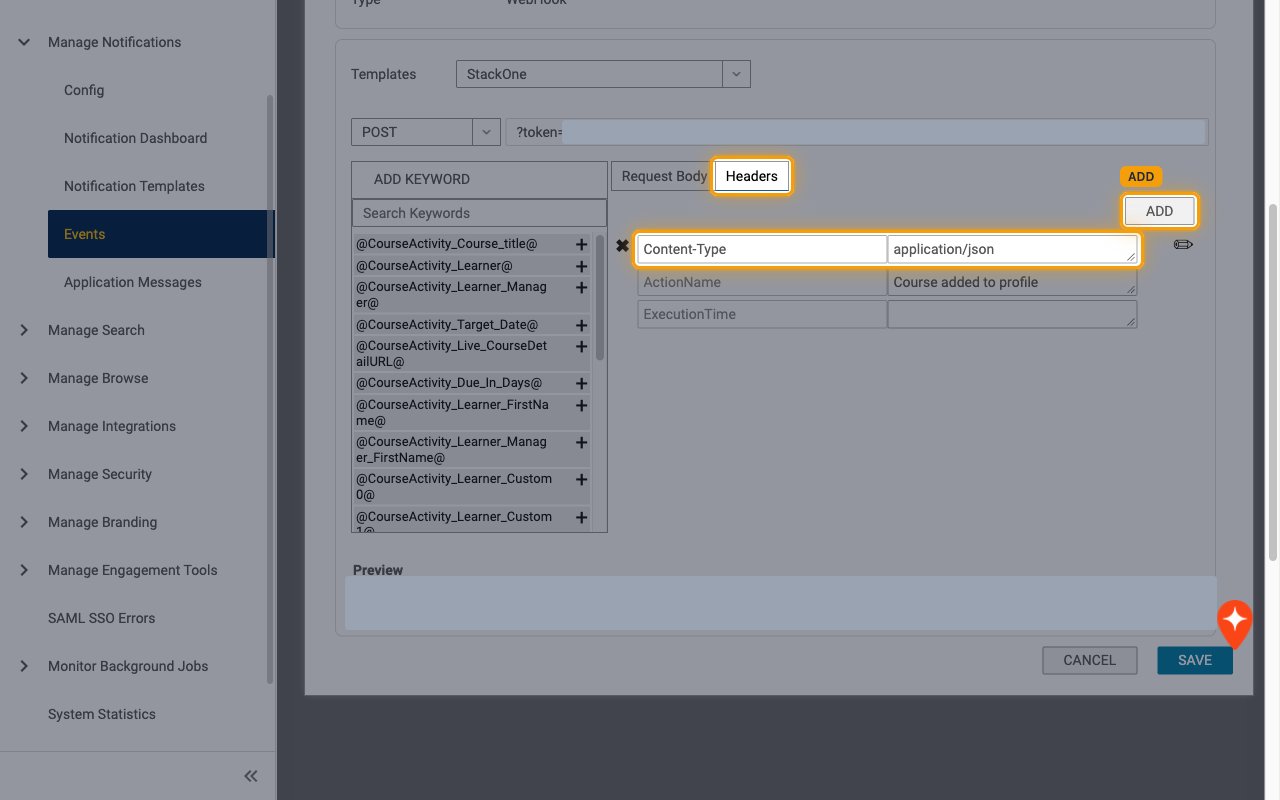Expand the Manage Engagement Tools section
The image size is (1280, 800).
click(x=24, y=570)
